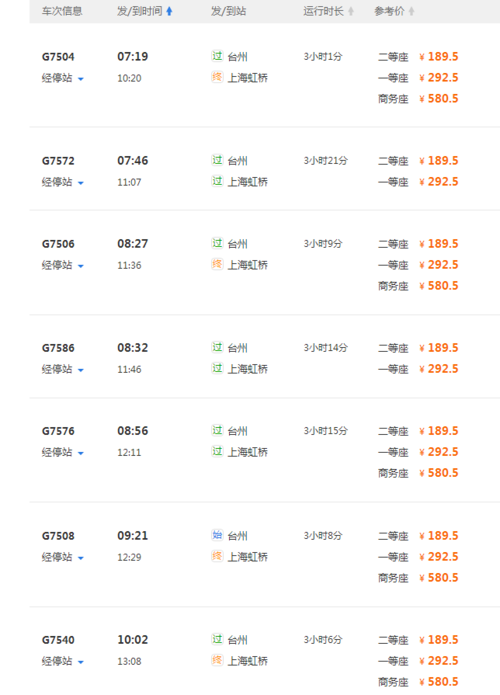Click the blue 始 badge for G7508
Viewport: 500px width, 695px height.
click(x=217, y=535)
